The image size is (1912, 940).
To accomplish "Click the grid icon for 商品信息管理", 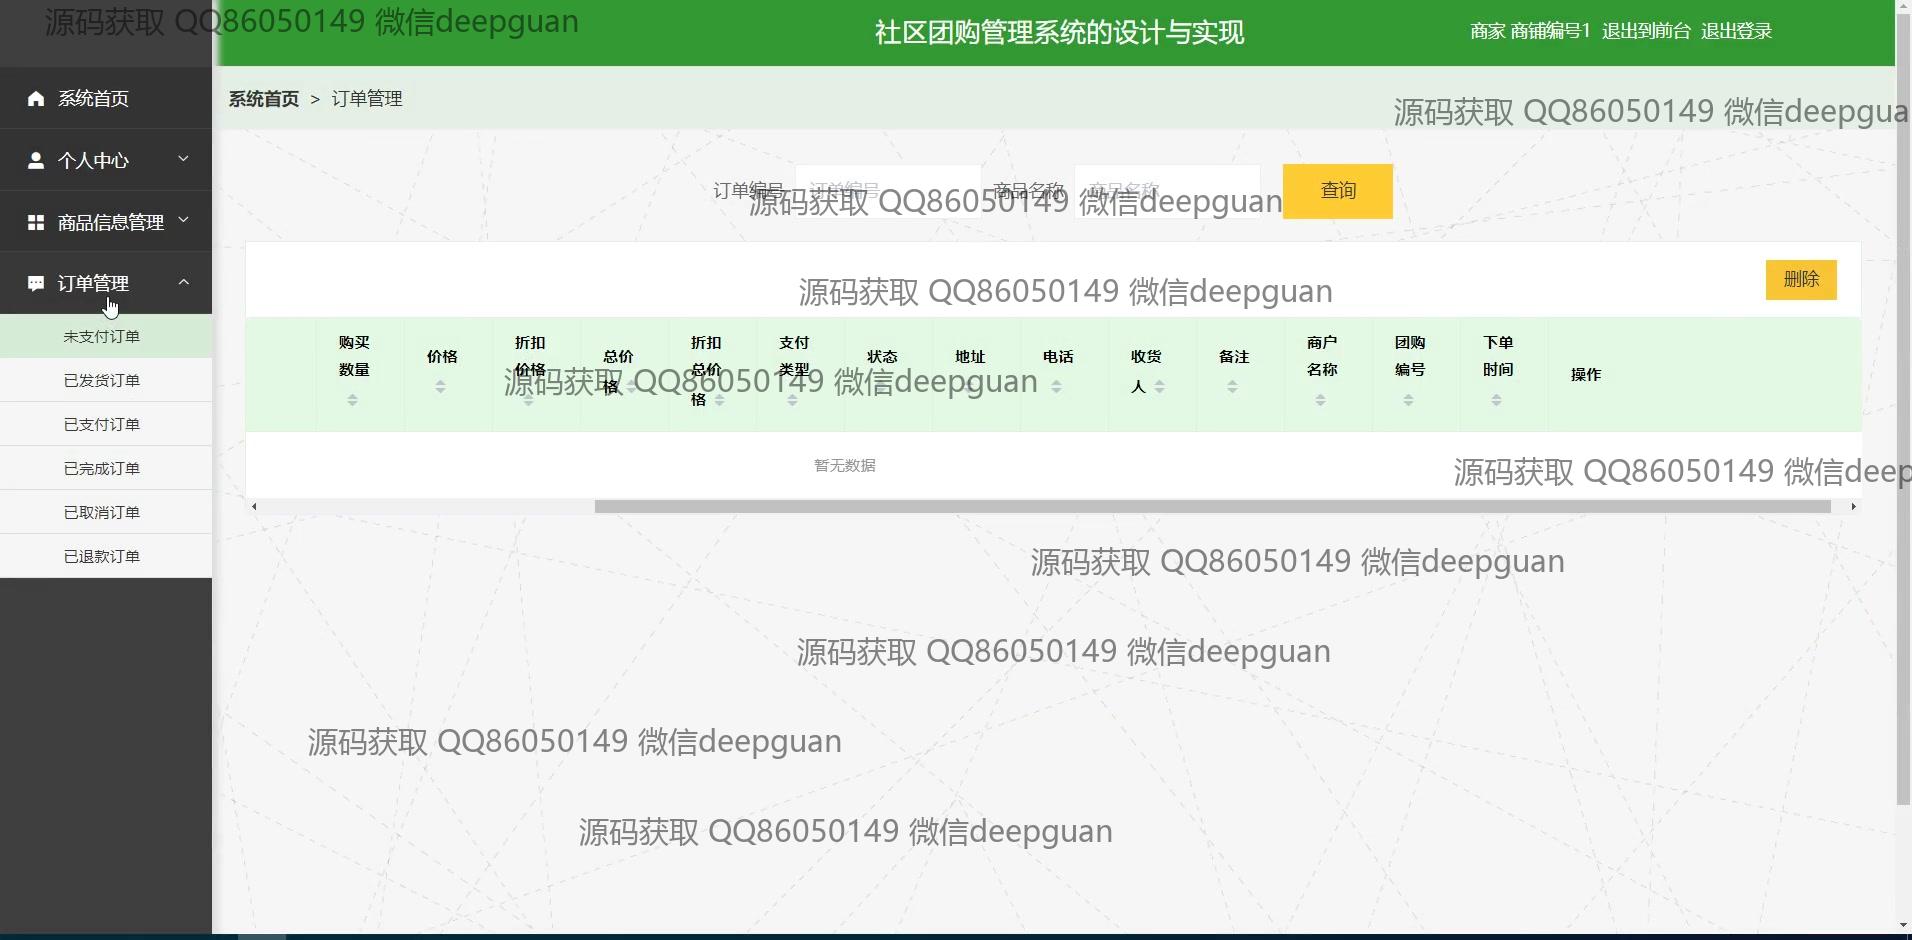I will click(36, 222).
